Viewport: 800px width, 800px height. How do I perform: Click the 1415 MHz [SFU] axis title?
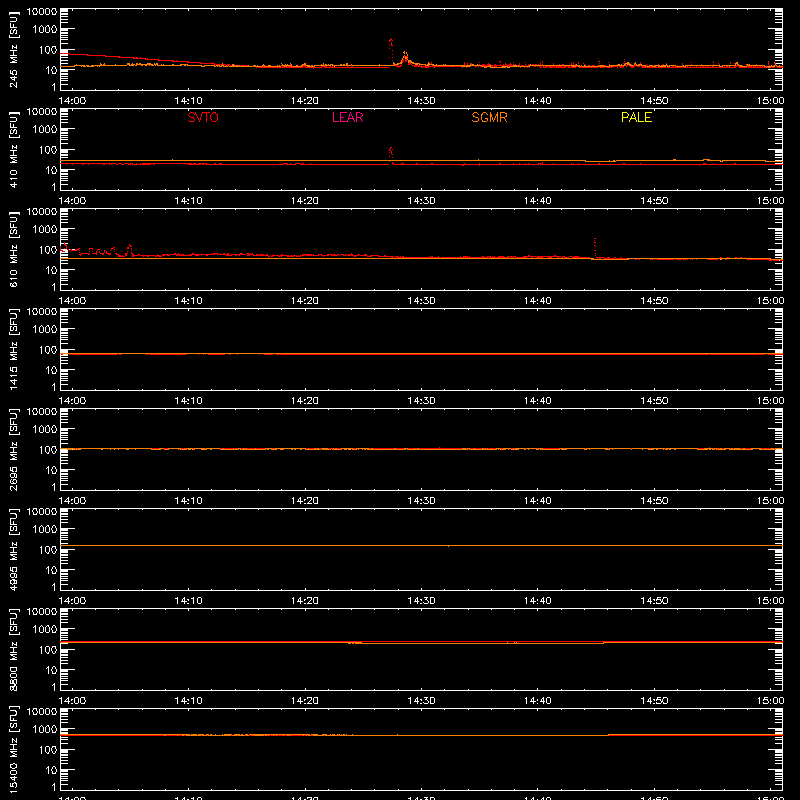pyautogui.click(x=13, y=349)
